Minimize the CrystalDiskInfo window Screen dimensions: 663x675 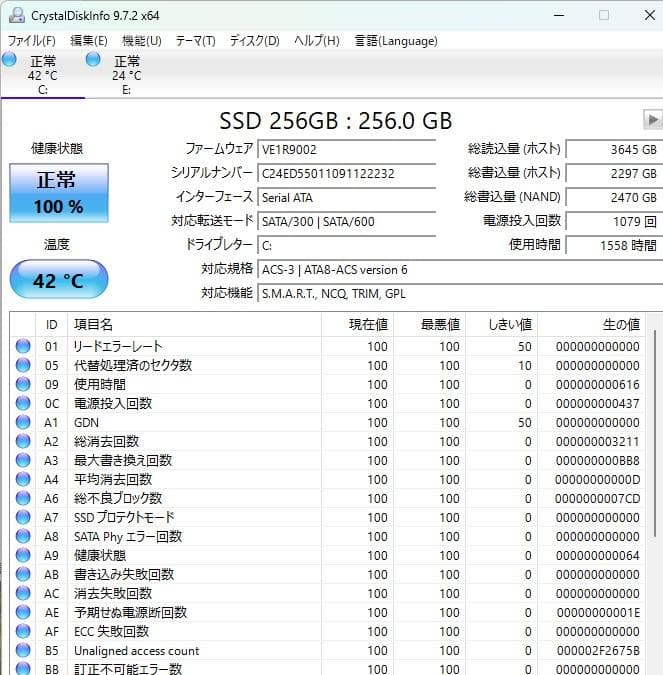pyautogui.click(x=559, y=15)
